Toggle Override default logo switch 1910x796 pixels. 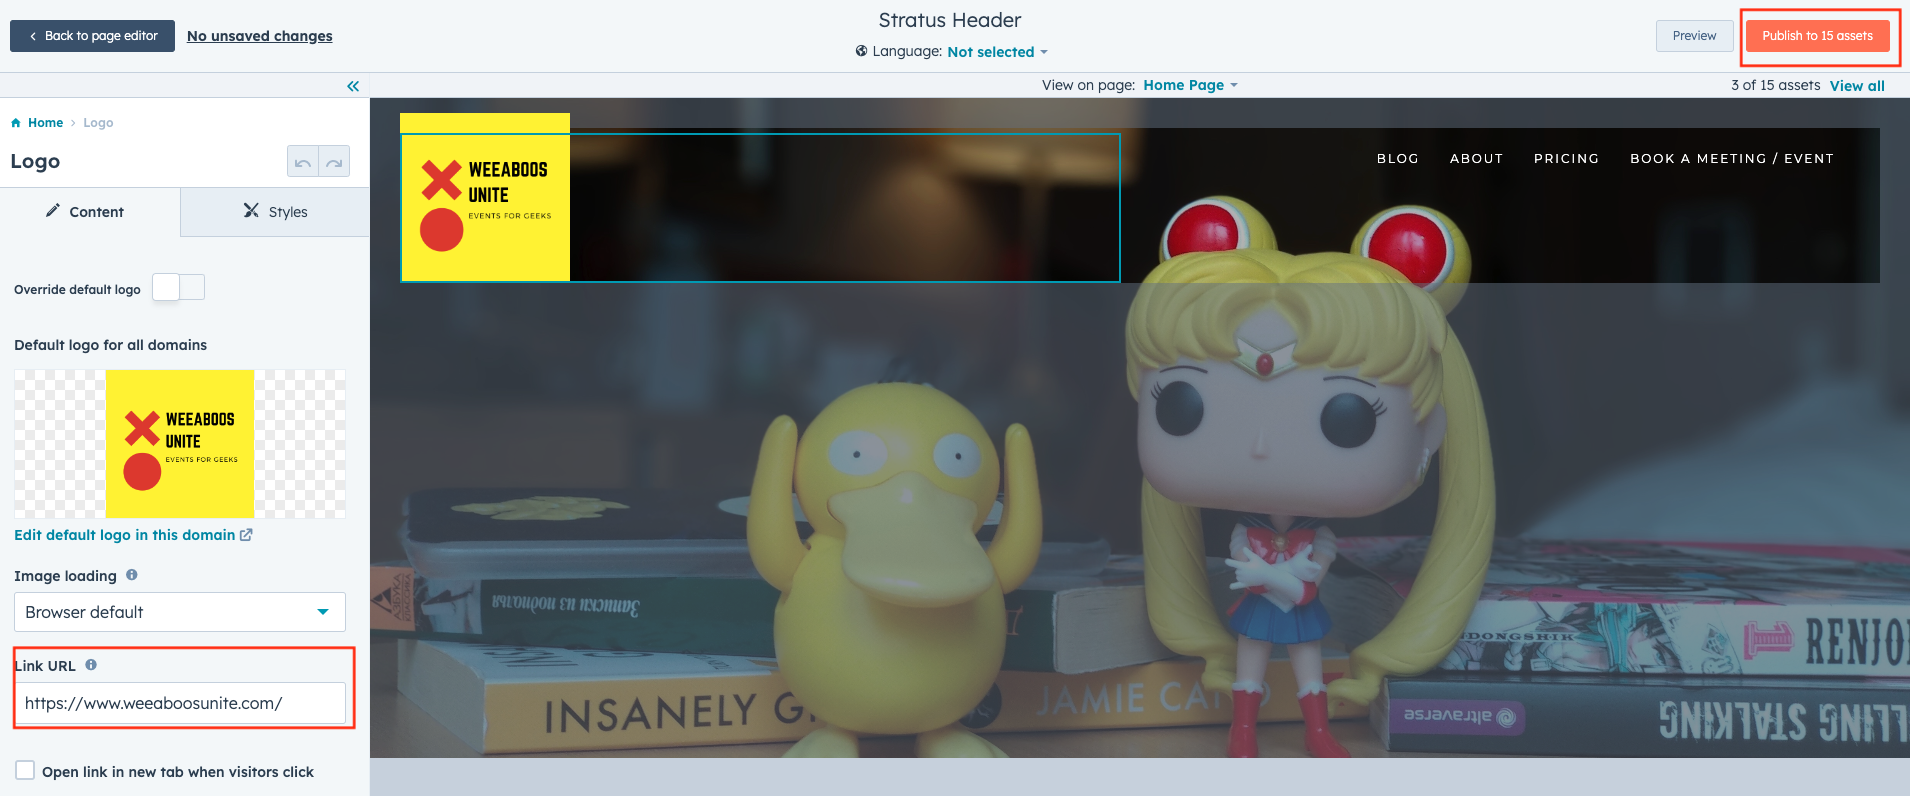tap(179, 288)
